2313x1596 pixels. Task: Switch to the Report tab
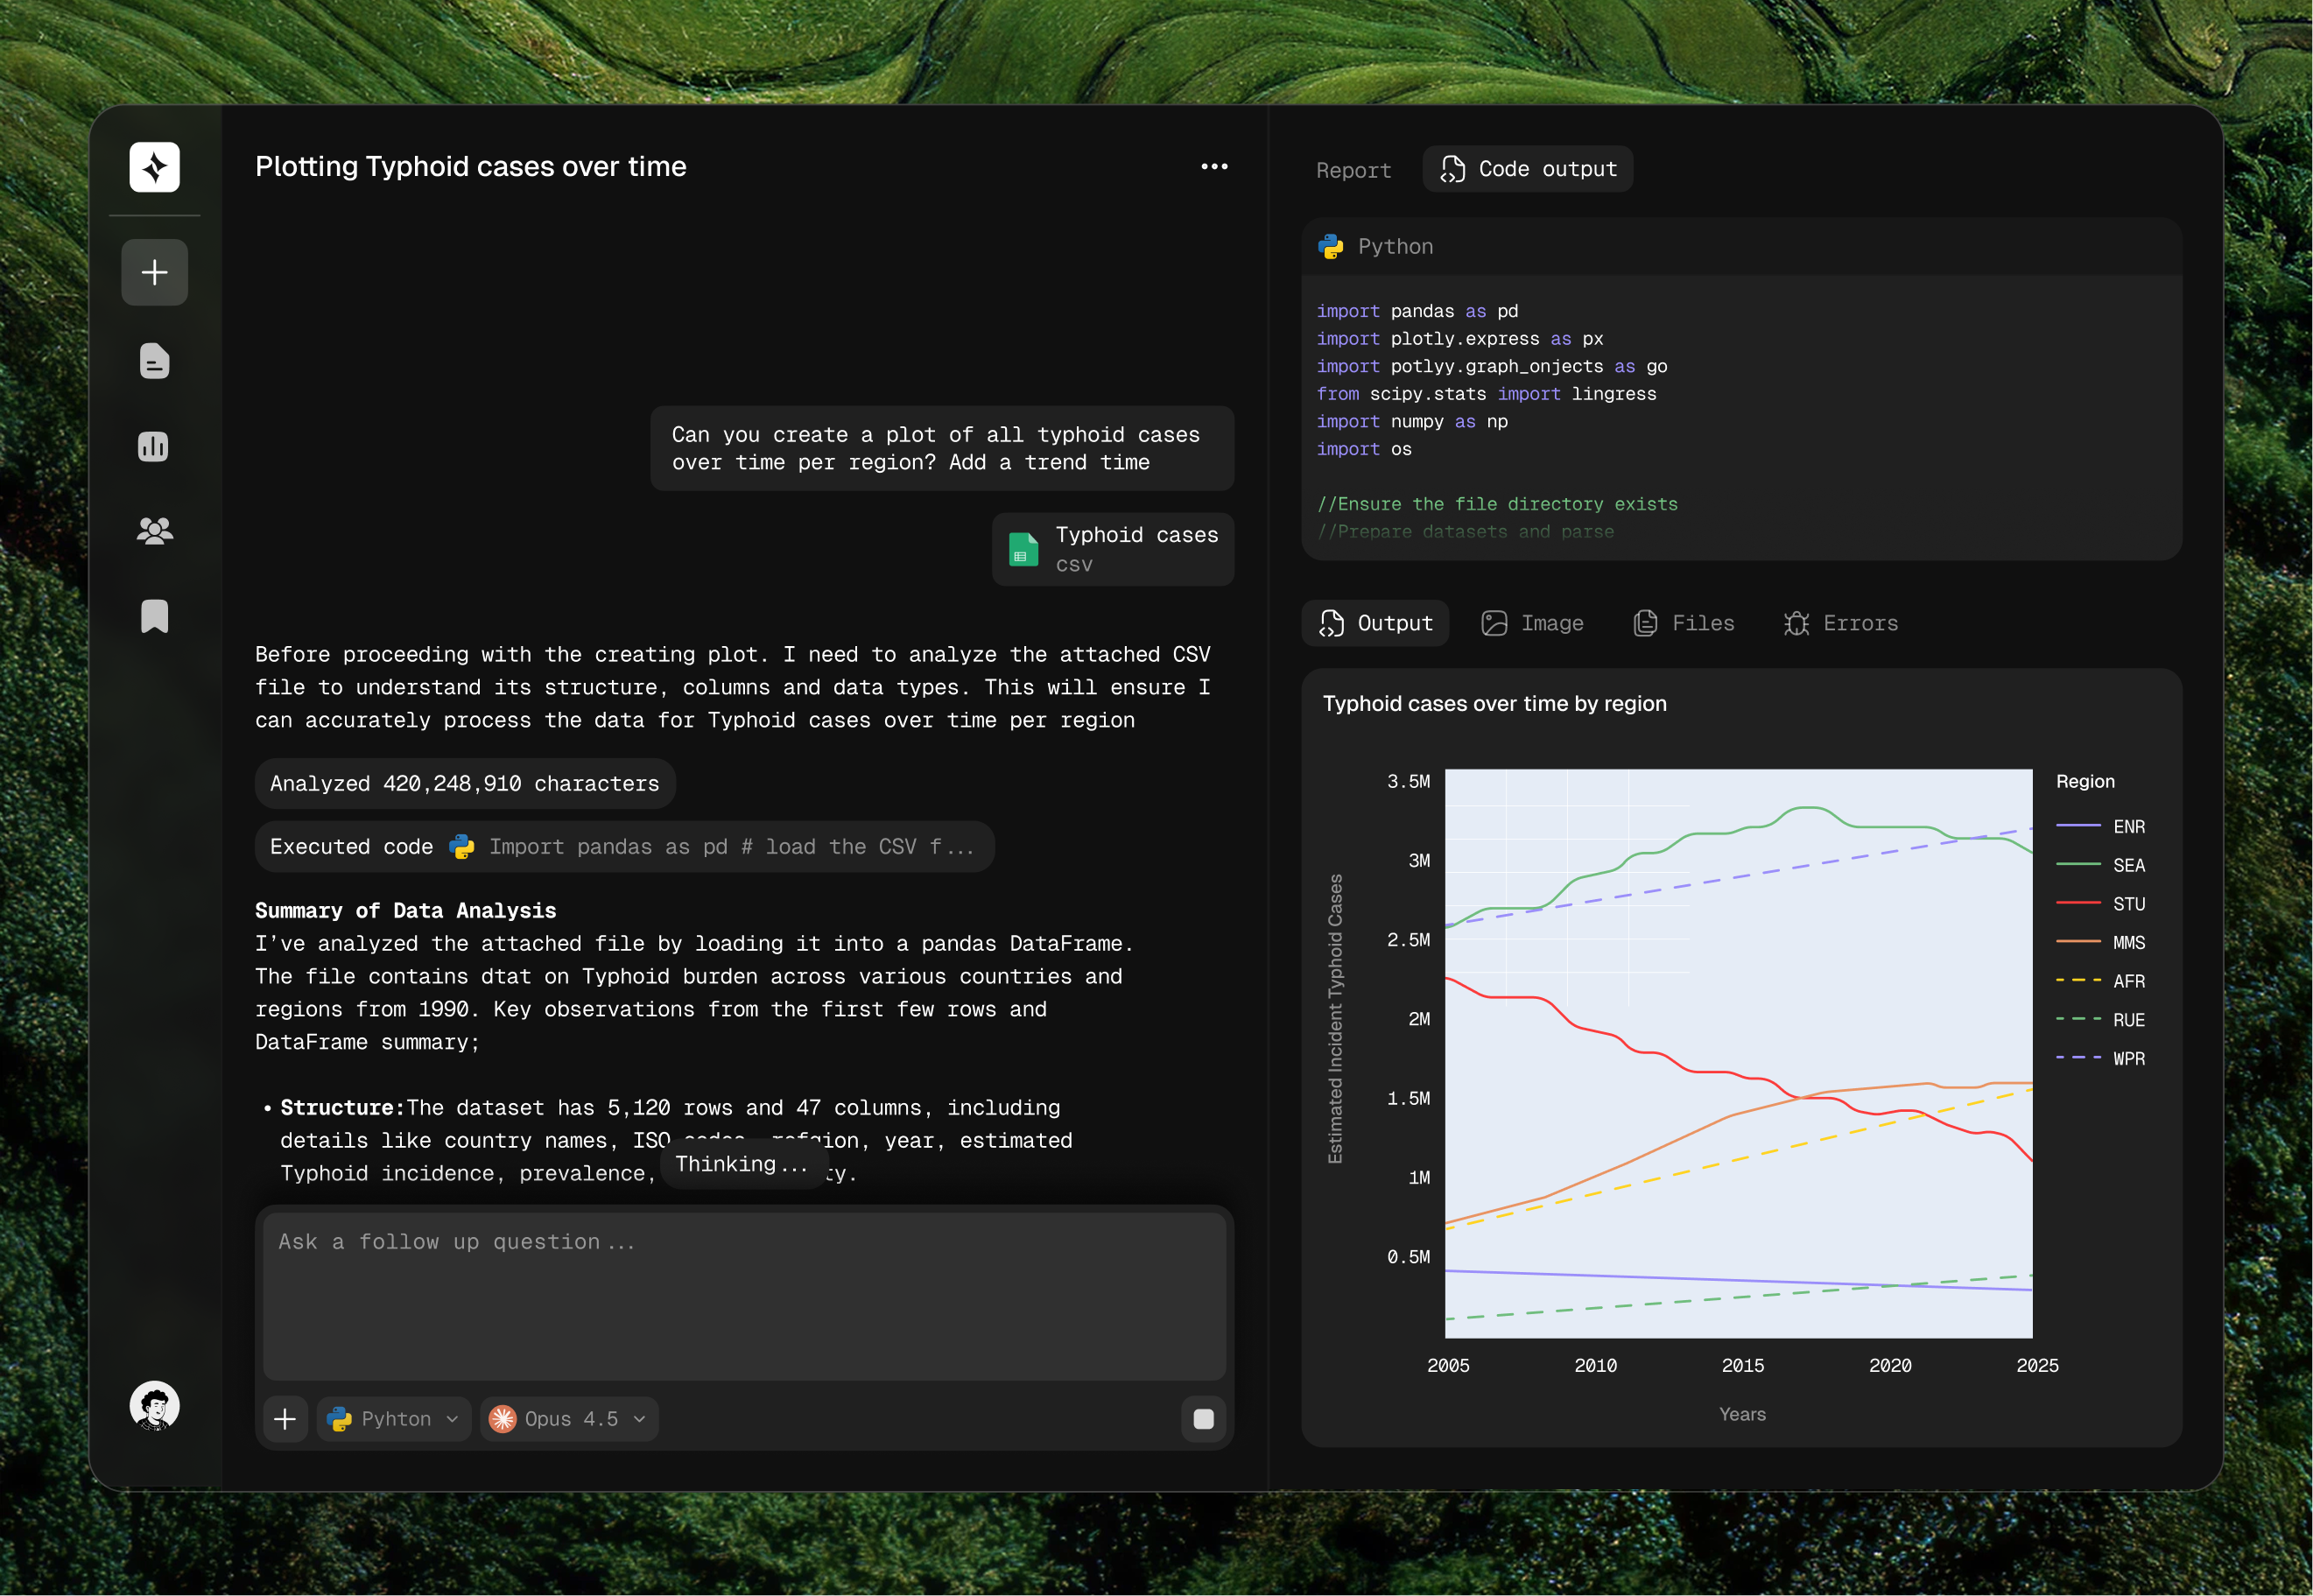point(1353,170)
